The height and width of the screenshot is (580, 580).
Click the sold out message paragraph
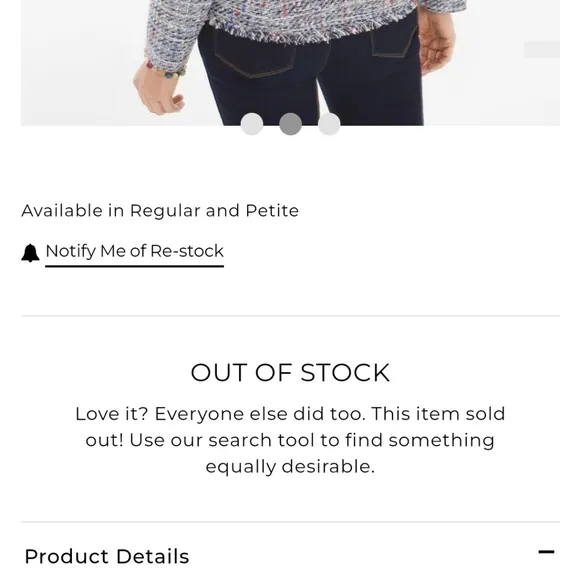(x=290, y=440)
